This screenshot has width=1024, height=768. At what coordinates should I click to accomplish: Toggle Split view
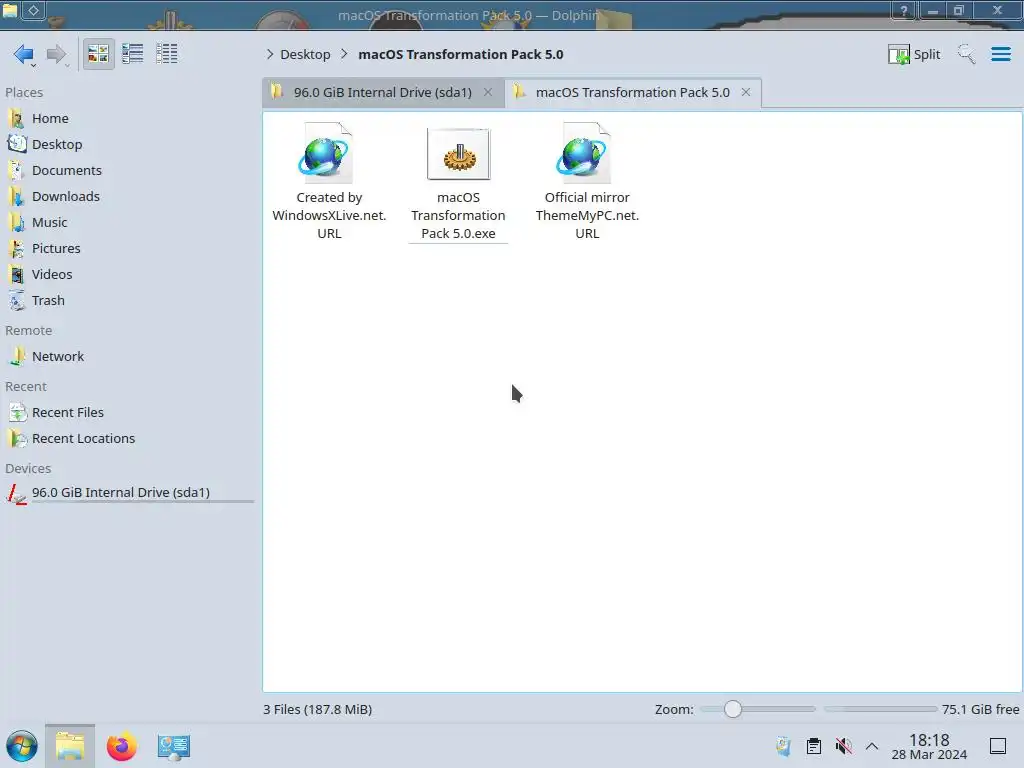[x=914, y=54]
